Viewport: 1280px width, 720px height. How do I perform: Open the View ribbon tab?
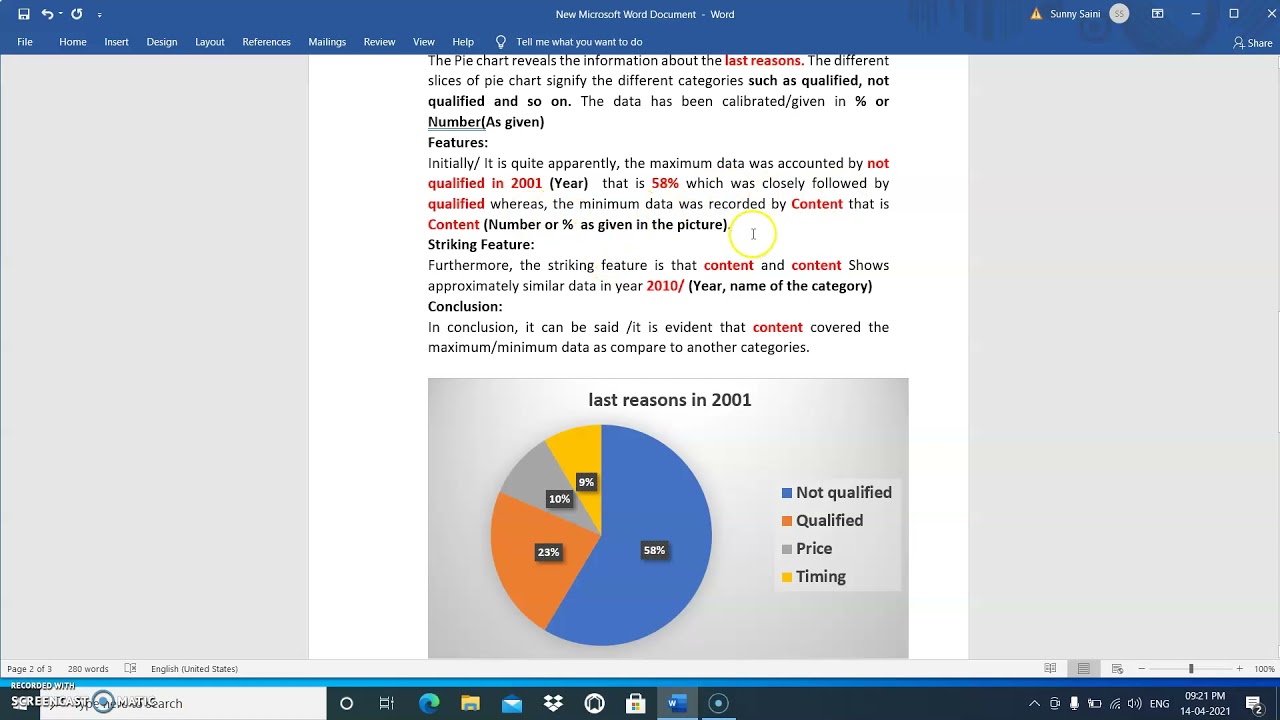point(424,42)
